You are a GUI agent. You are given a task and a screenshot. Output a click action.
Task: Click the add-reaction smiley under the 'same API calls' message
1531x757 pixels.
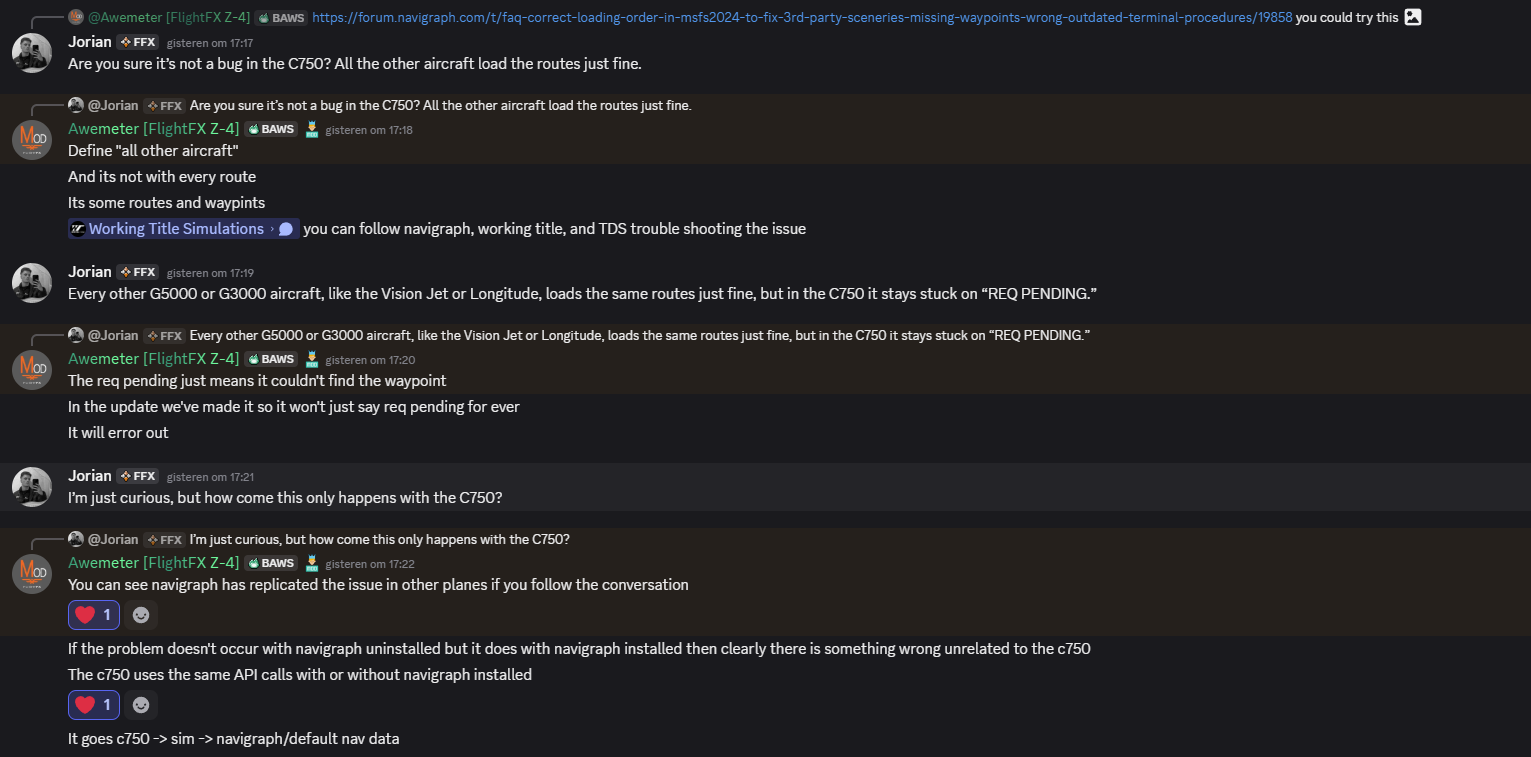pos(141,705)
